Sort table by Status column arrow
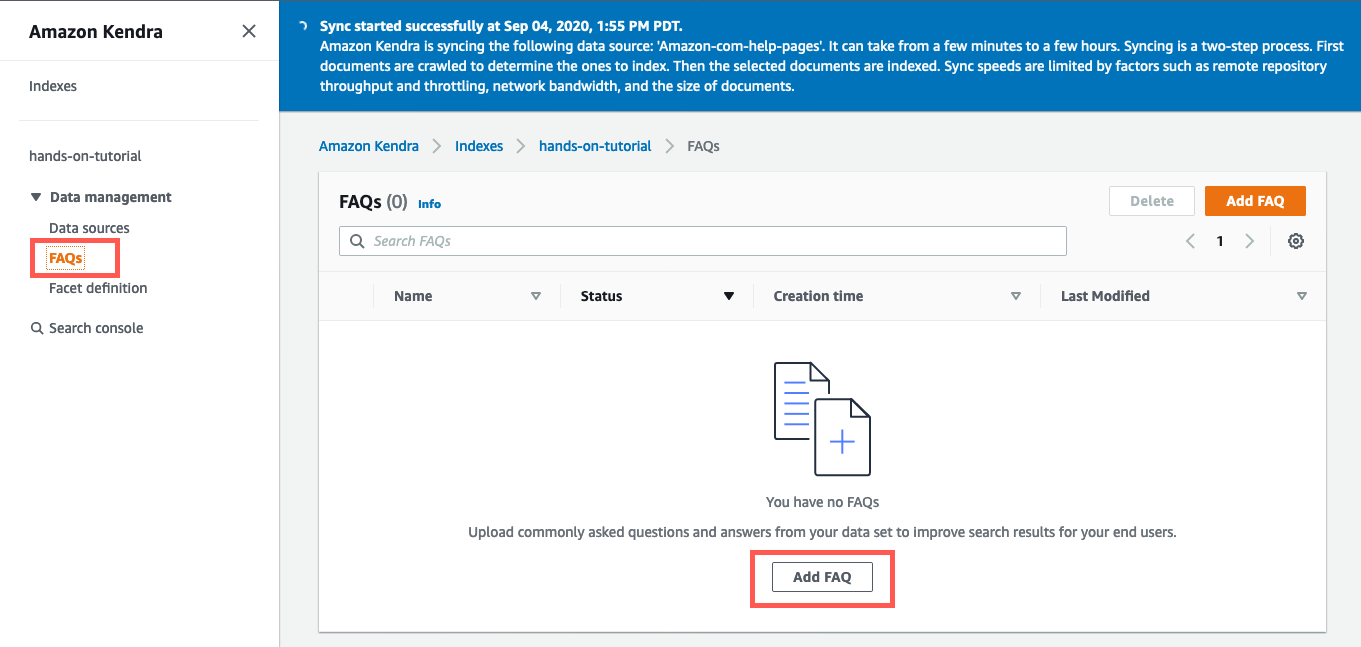Screen dimensions: 1361x647 (729, 296)
